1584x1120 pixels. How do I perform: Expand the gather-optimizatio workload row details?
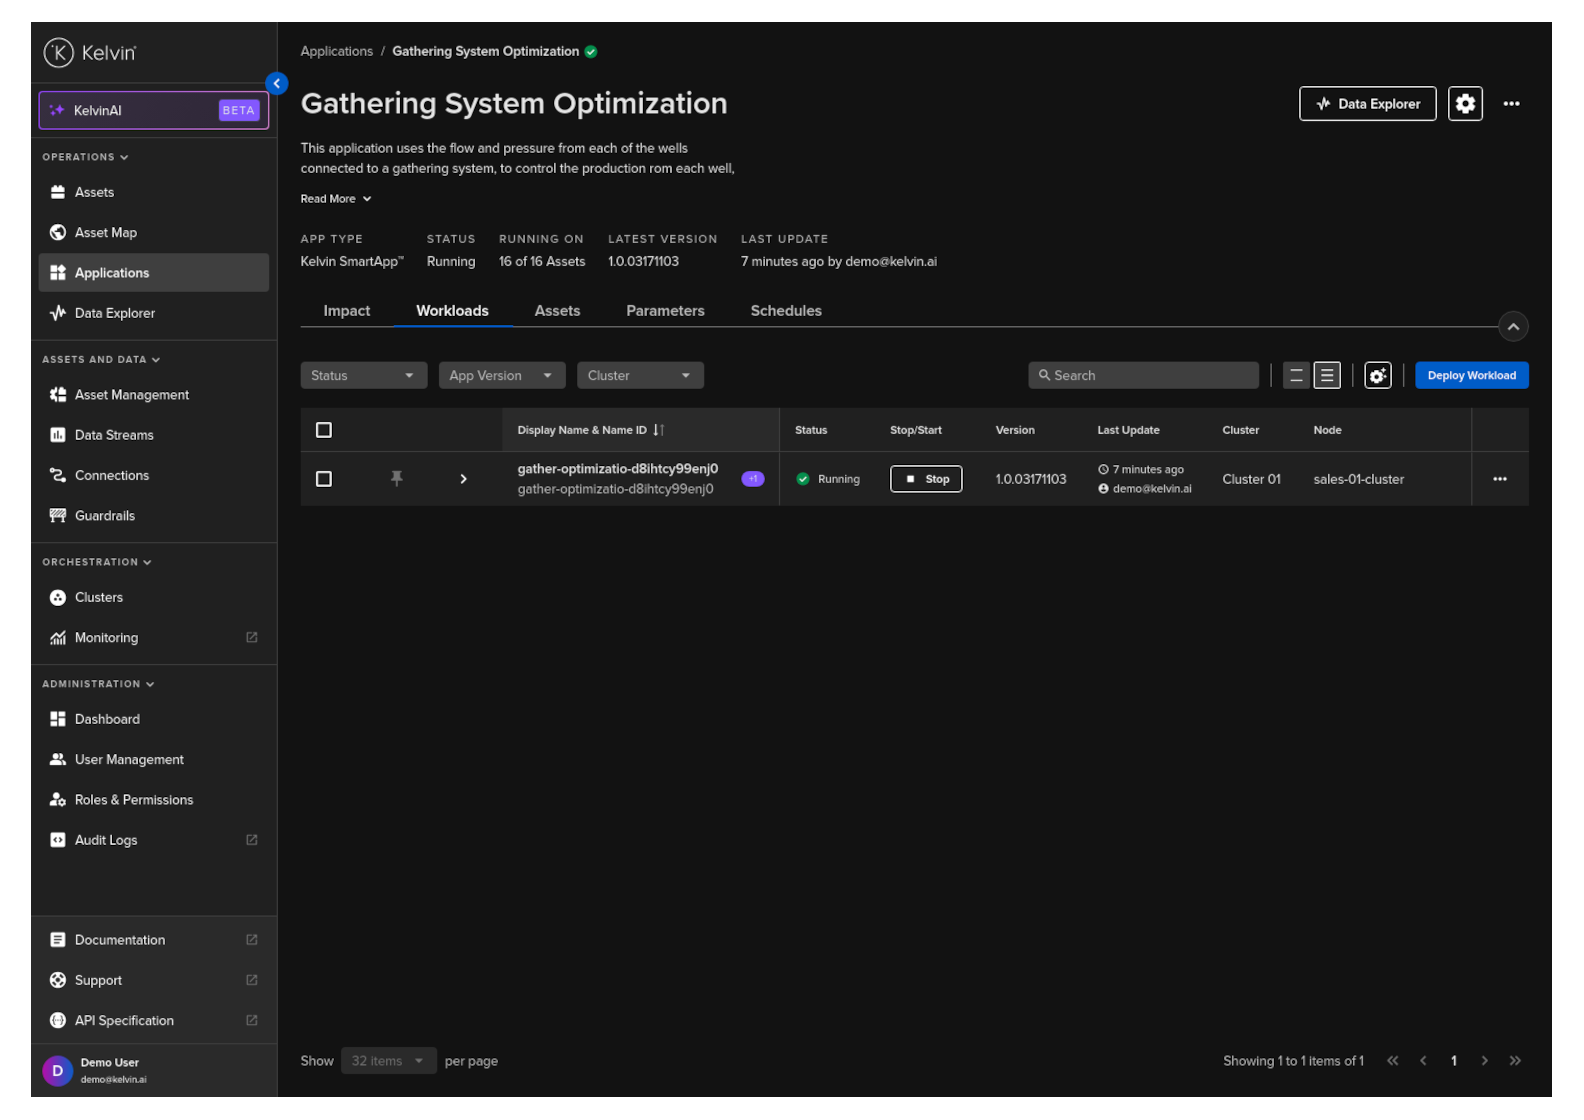463,479
